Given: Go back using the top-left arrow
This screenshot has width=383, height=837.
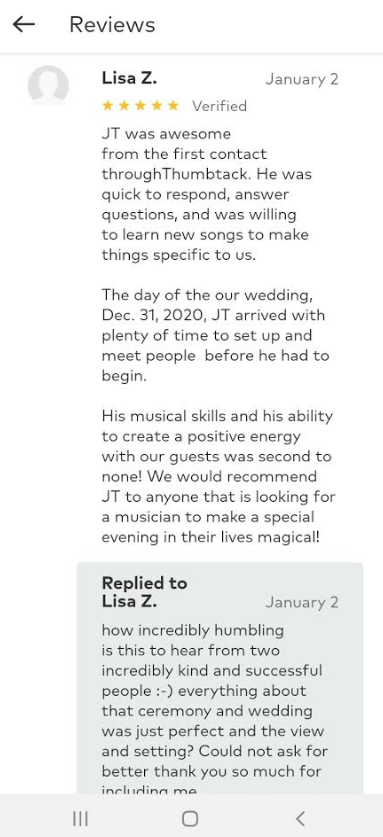Looking at the screenshot, I should click(24, 24).
